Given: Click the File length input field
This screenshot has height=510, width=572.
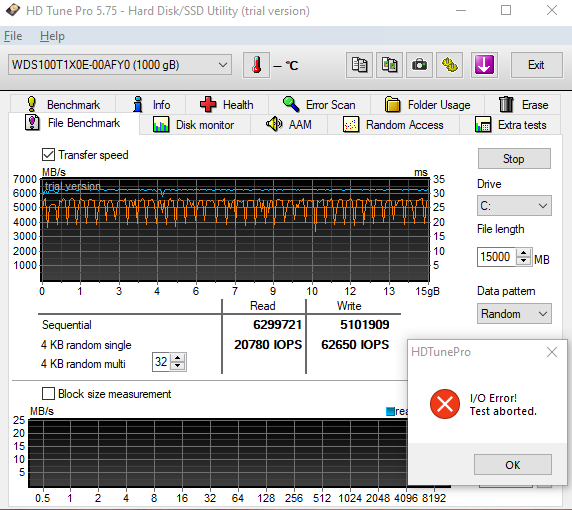Looking at the screenshot, I should pos(496,257).
